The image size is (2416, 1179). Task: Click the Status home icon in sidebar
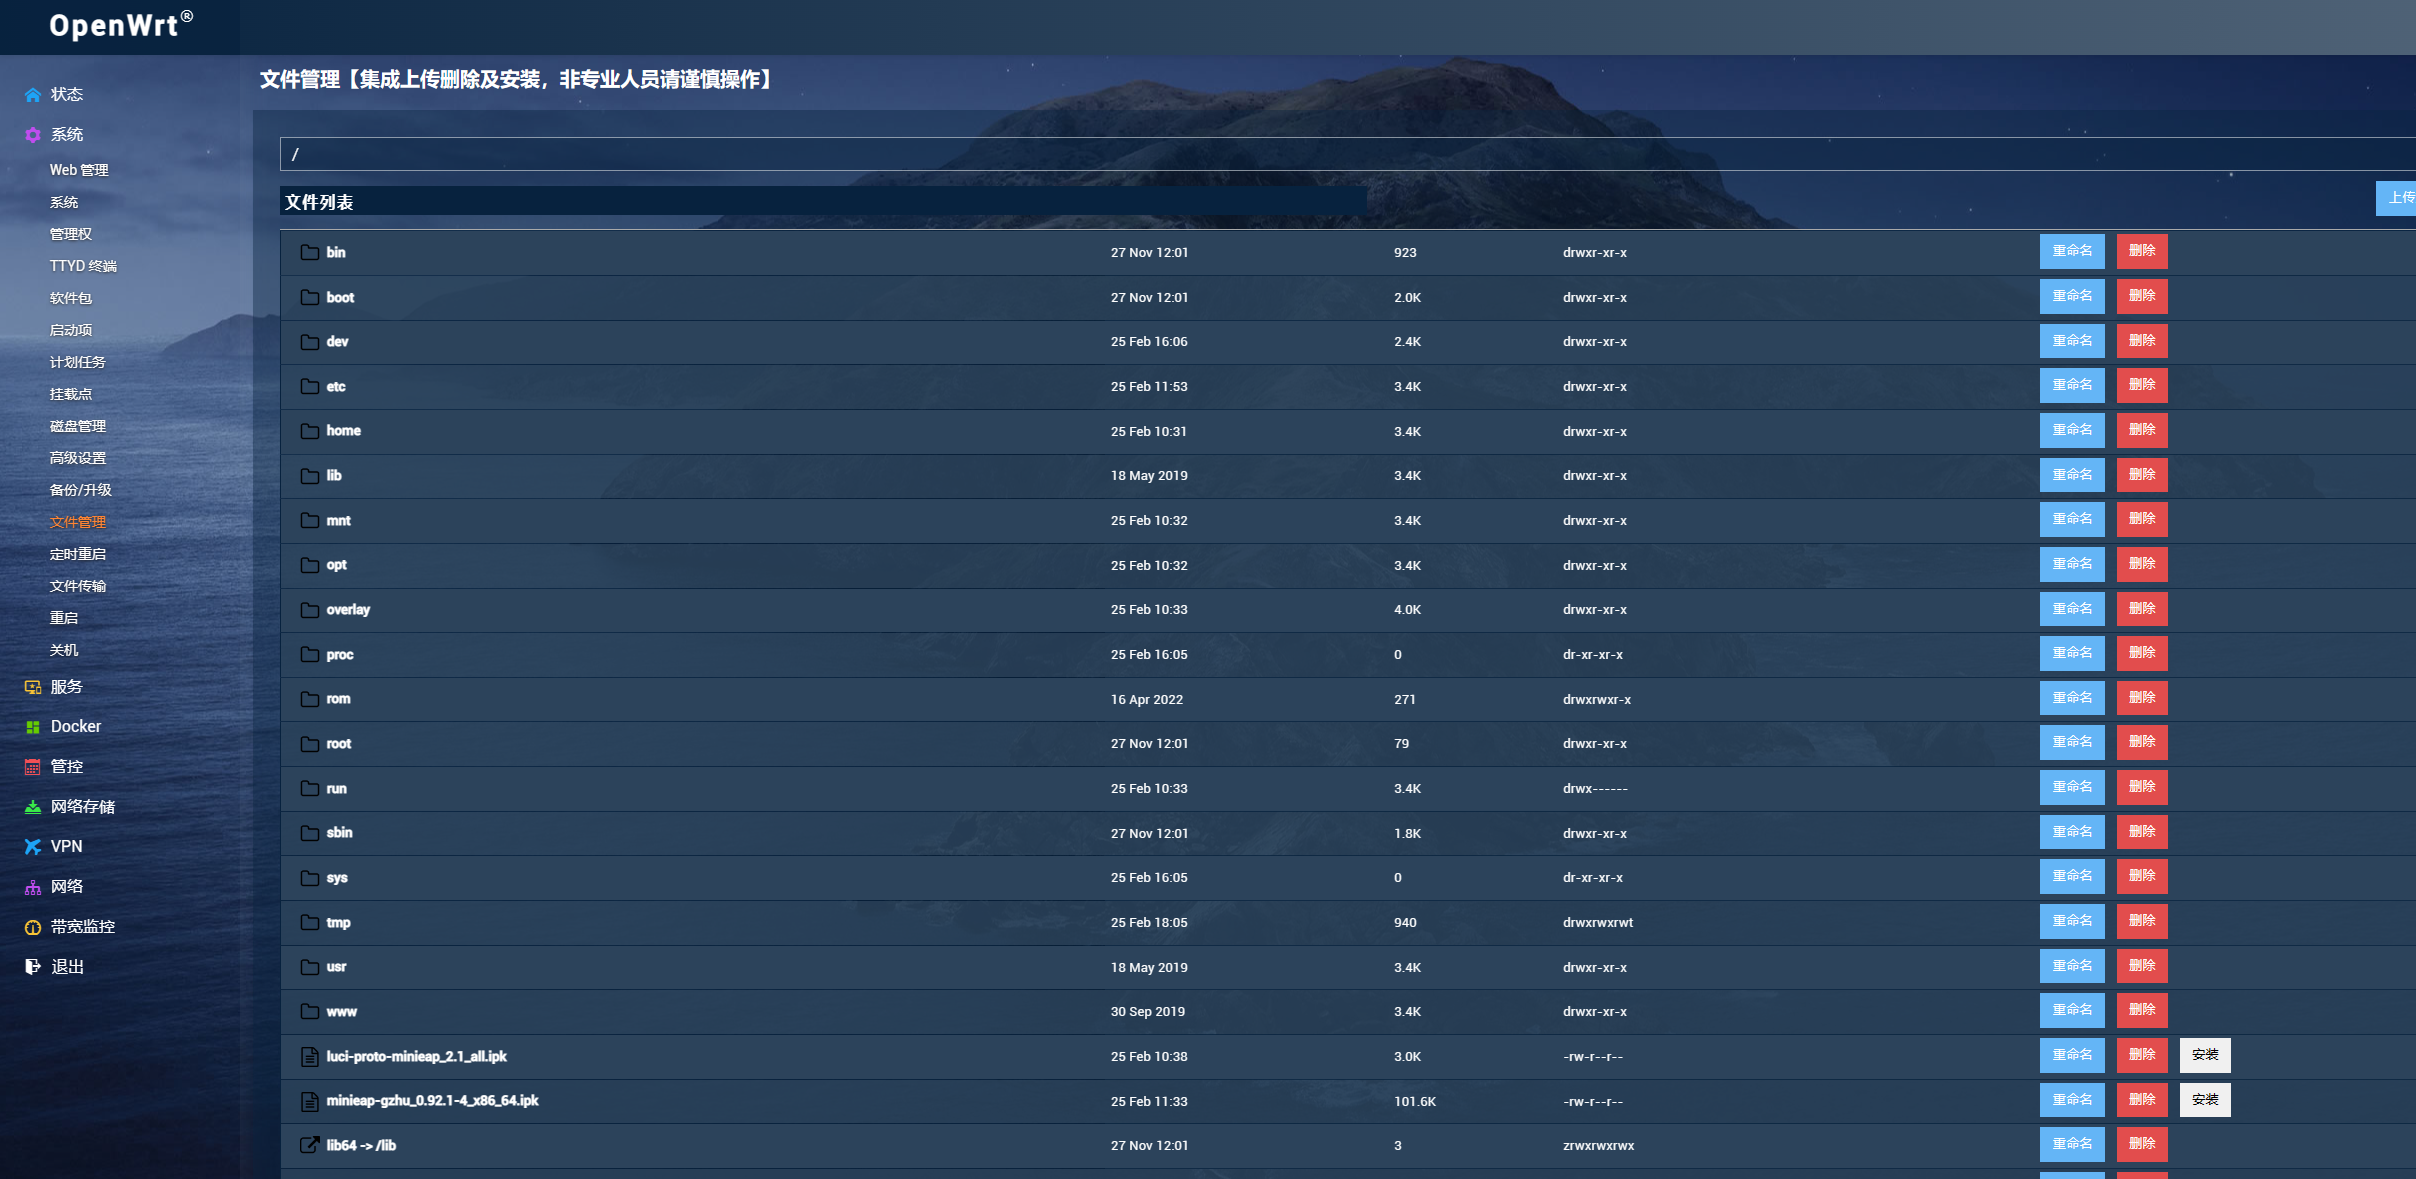[33, 95]
